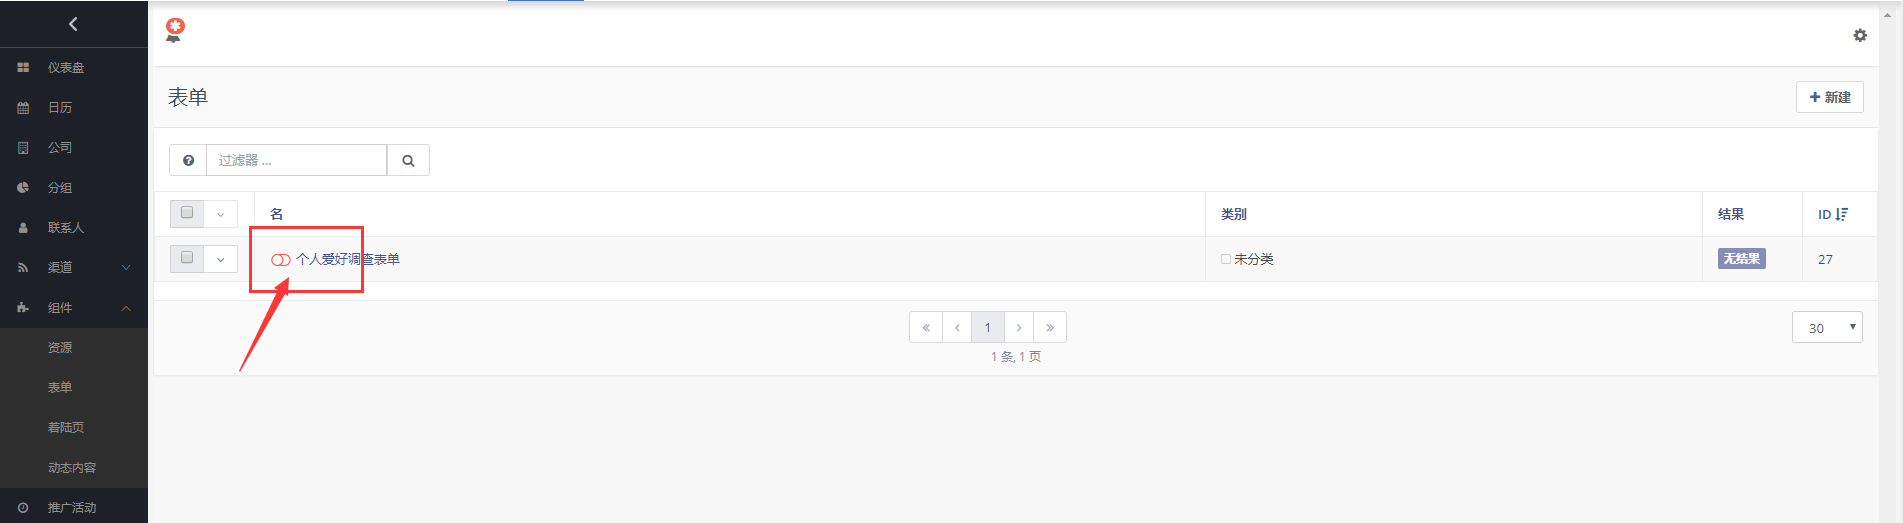
Task: Click the Mautic logo icon
Action: click(175, 30)
